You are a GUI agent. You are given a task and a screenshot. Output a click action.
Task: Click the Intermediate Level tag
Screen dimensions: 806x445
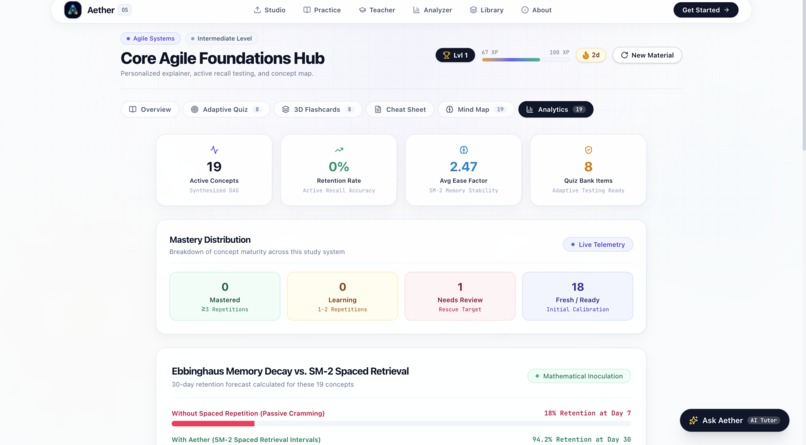coord(221,39)
